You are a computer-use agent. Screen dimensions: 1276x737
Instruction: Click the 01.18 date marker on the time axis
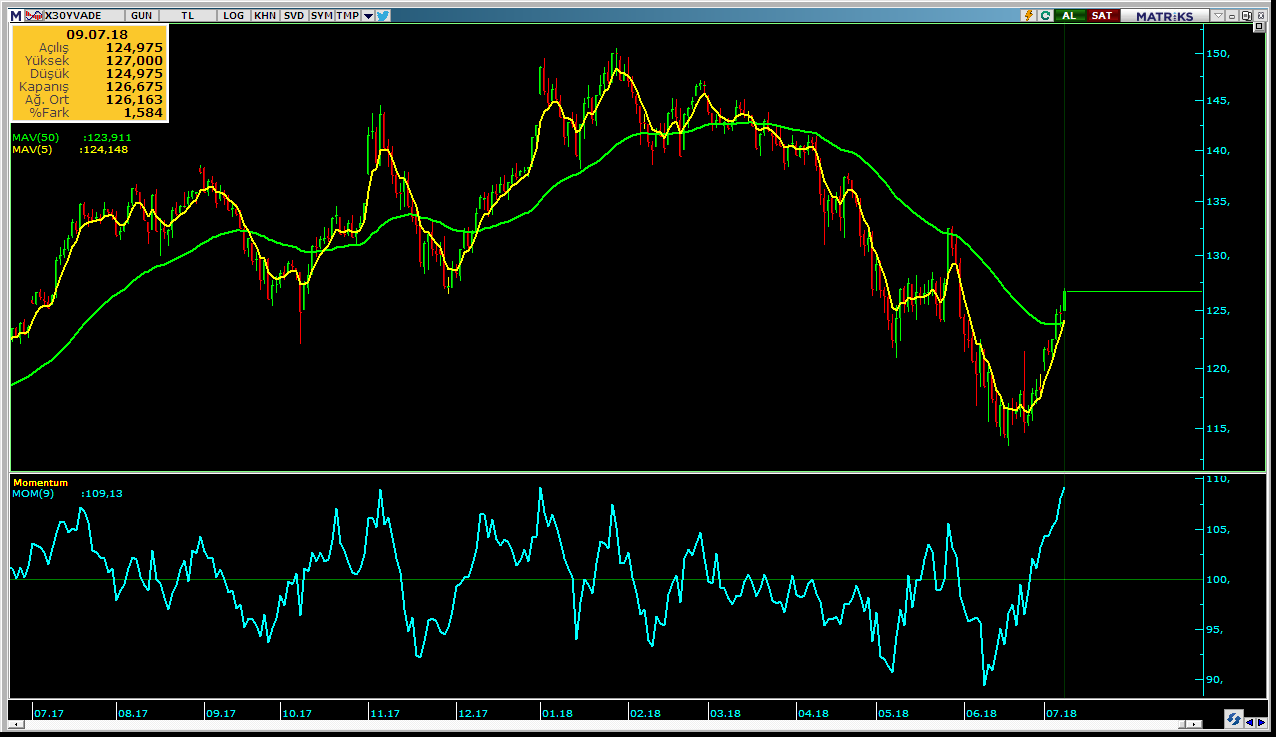(557, 714)
